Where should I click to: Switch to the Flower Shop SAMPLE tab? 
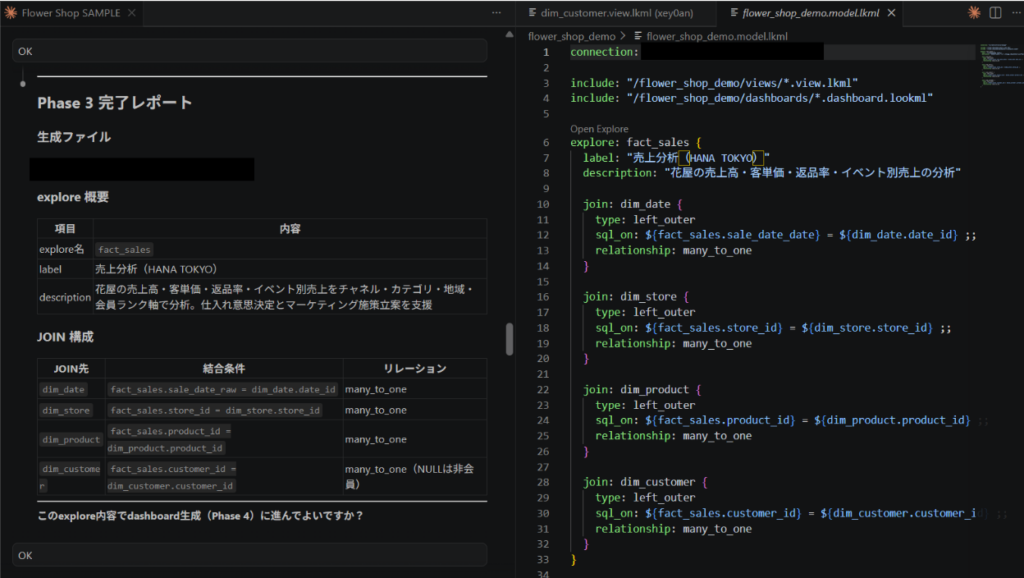pyautogui.click(x=71, y=13)
